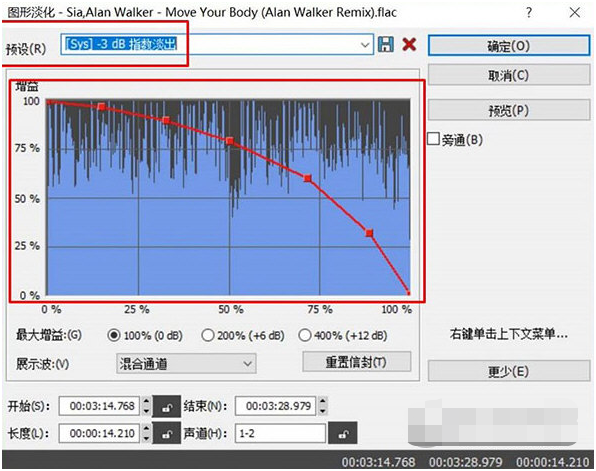Select the envelope point near 60% gain
Viewport: 596px width, 471px height.
[x=308, y=178]
